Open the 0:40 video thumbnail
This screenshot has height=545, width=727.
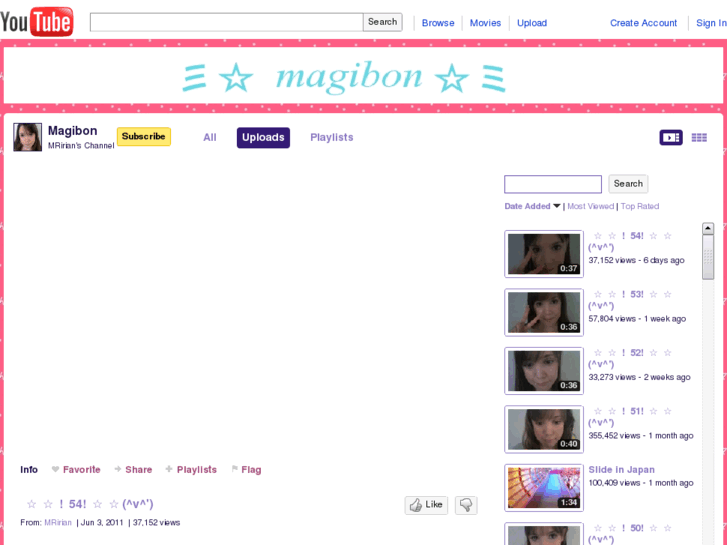(x=544, y=429)
